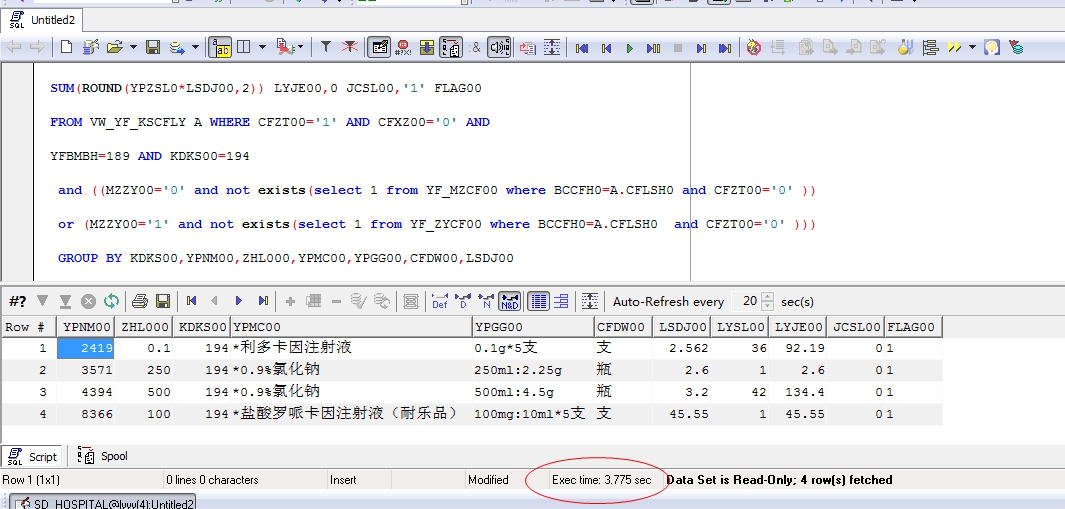Click the LSDJ00 column header
The width and height of the screenshot is (1065, 509).
point(681,327)
